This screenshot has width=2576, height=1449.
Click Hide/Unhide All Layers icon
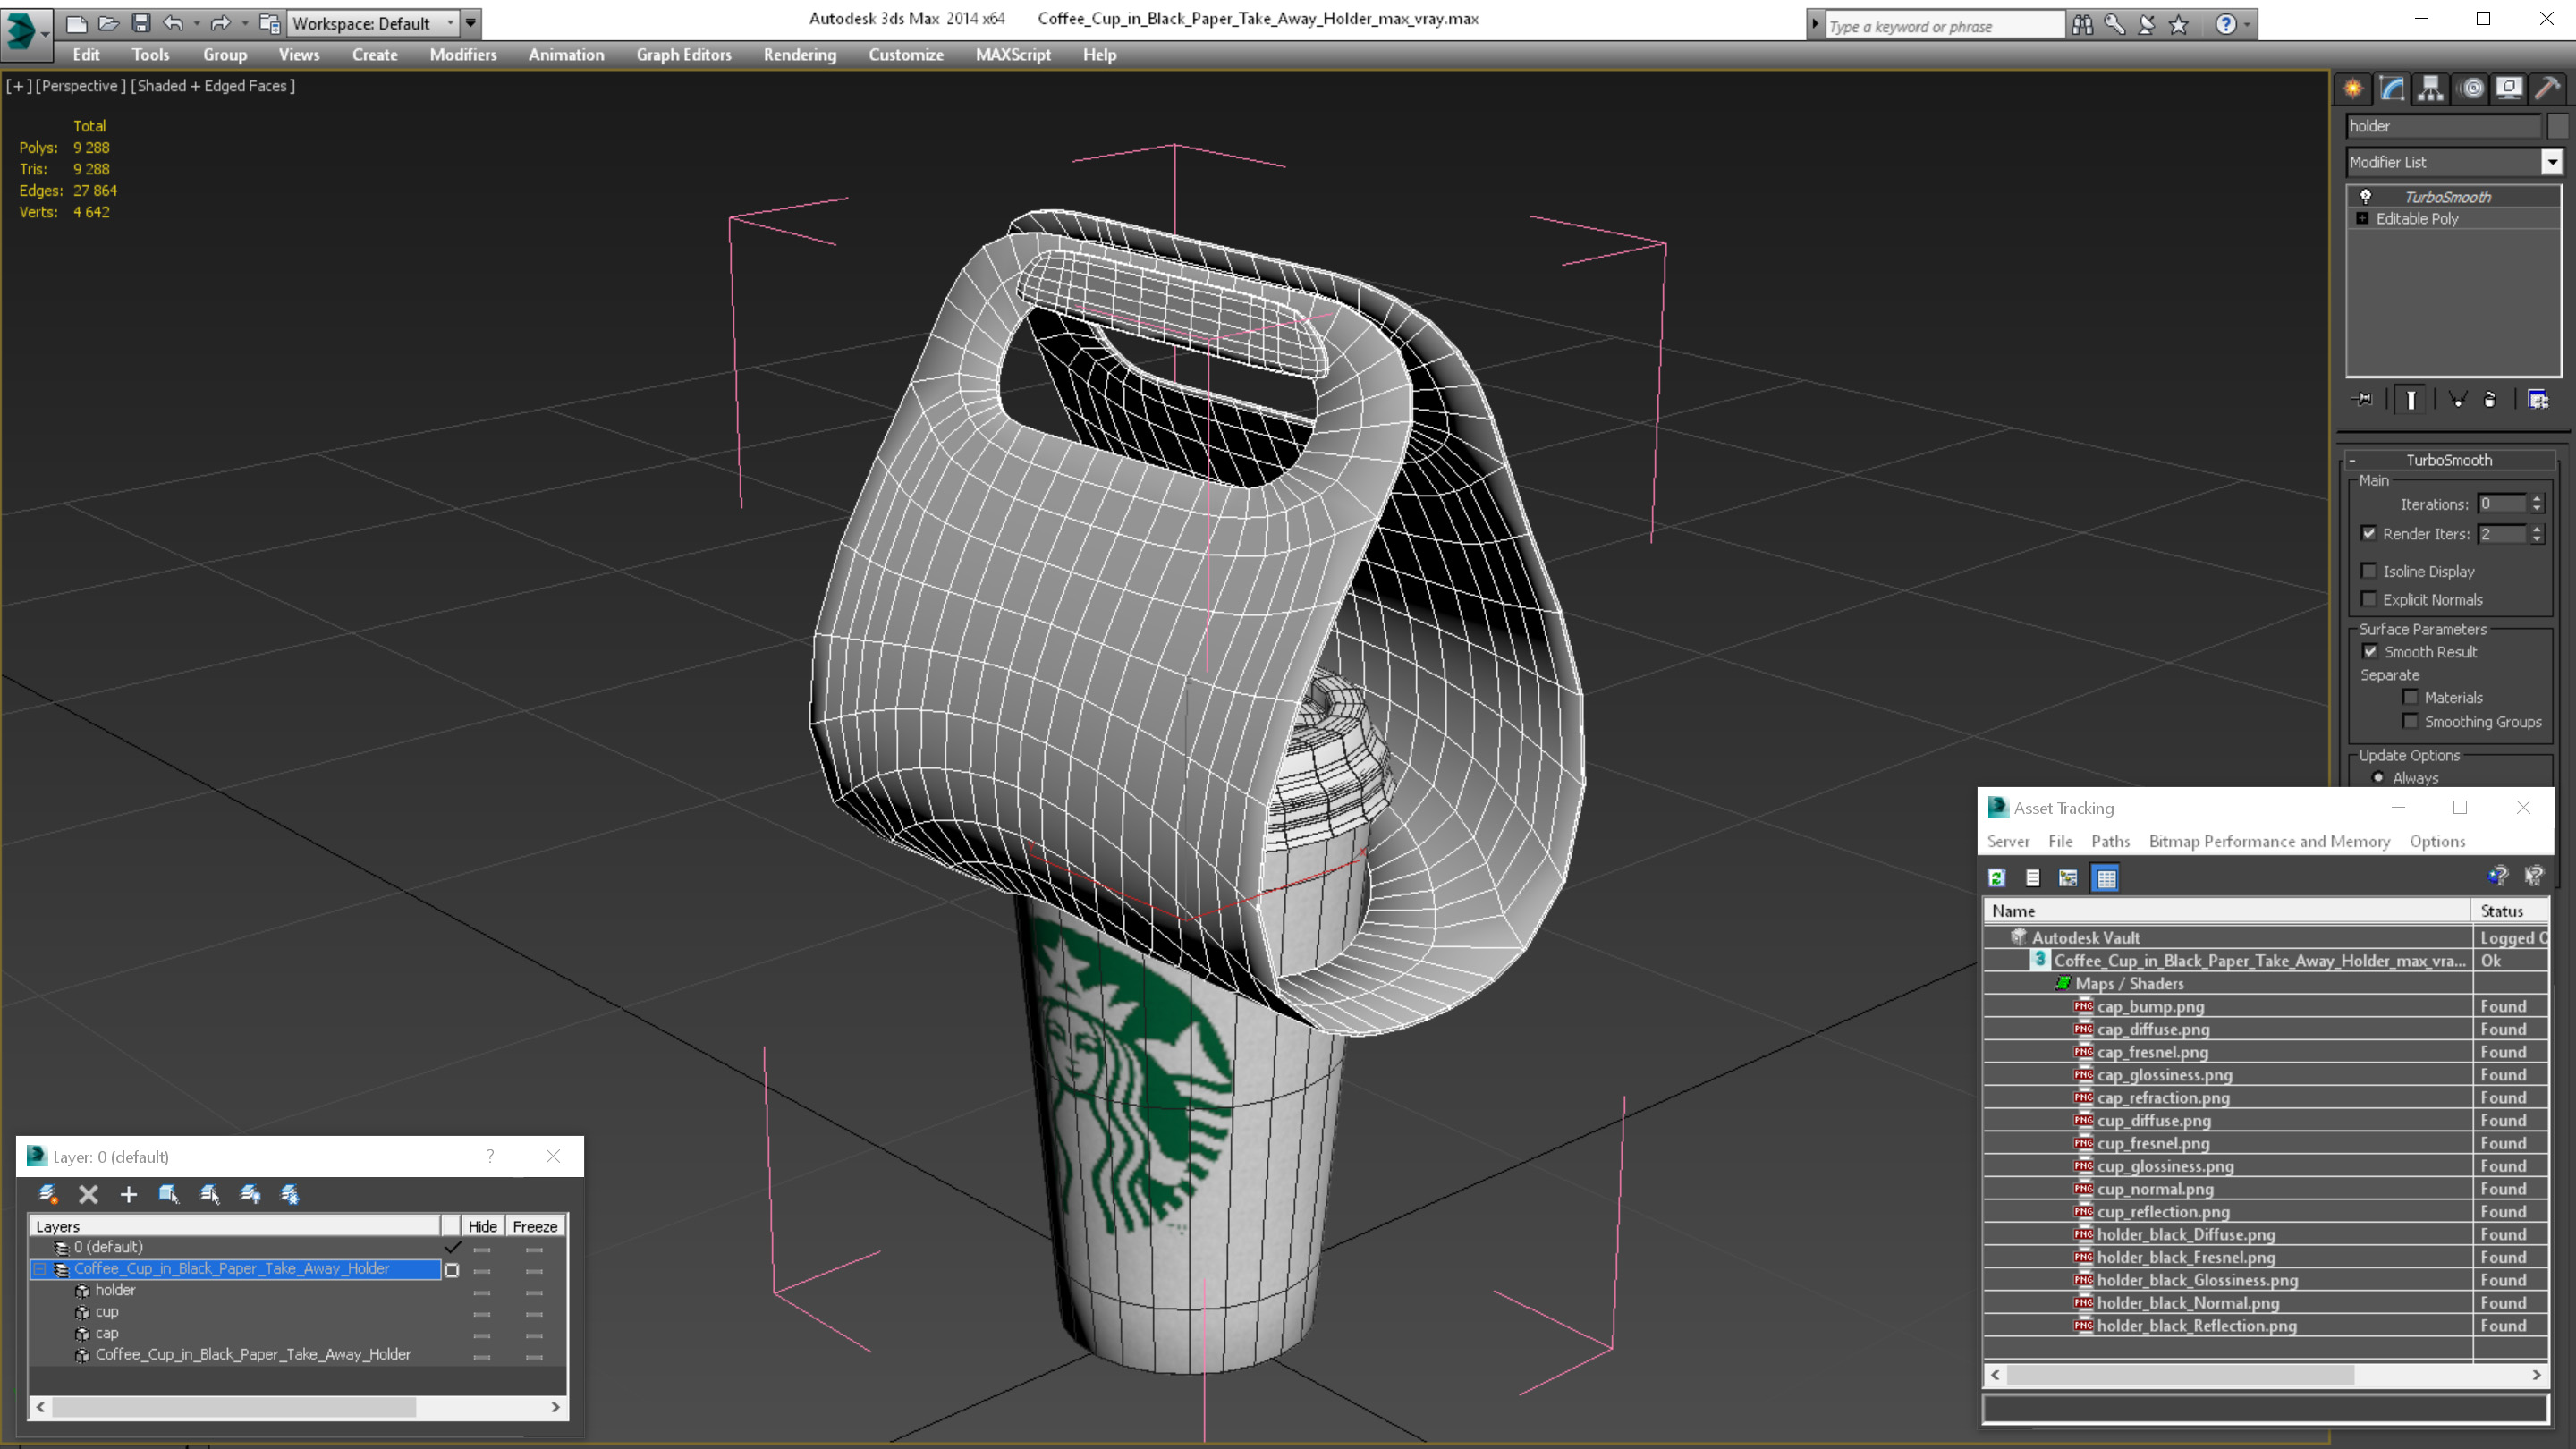pyautogui.click(x=250, y=1194)
